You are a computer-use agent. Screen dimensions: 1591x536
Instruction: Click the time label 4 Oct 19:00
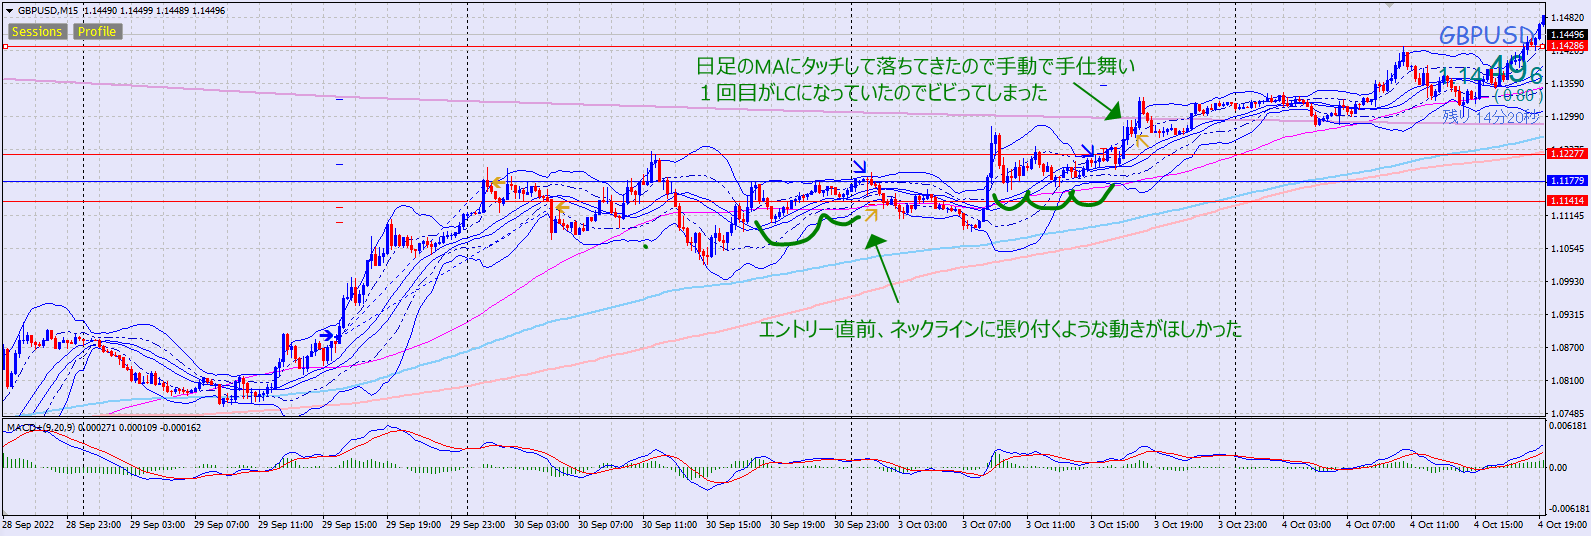click(1562, 525)
